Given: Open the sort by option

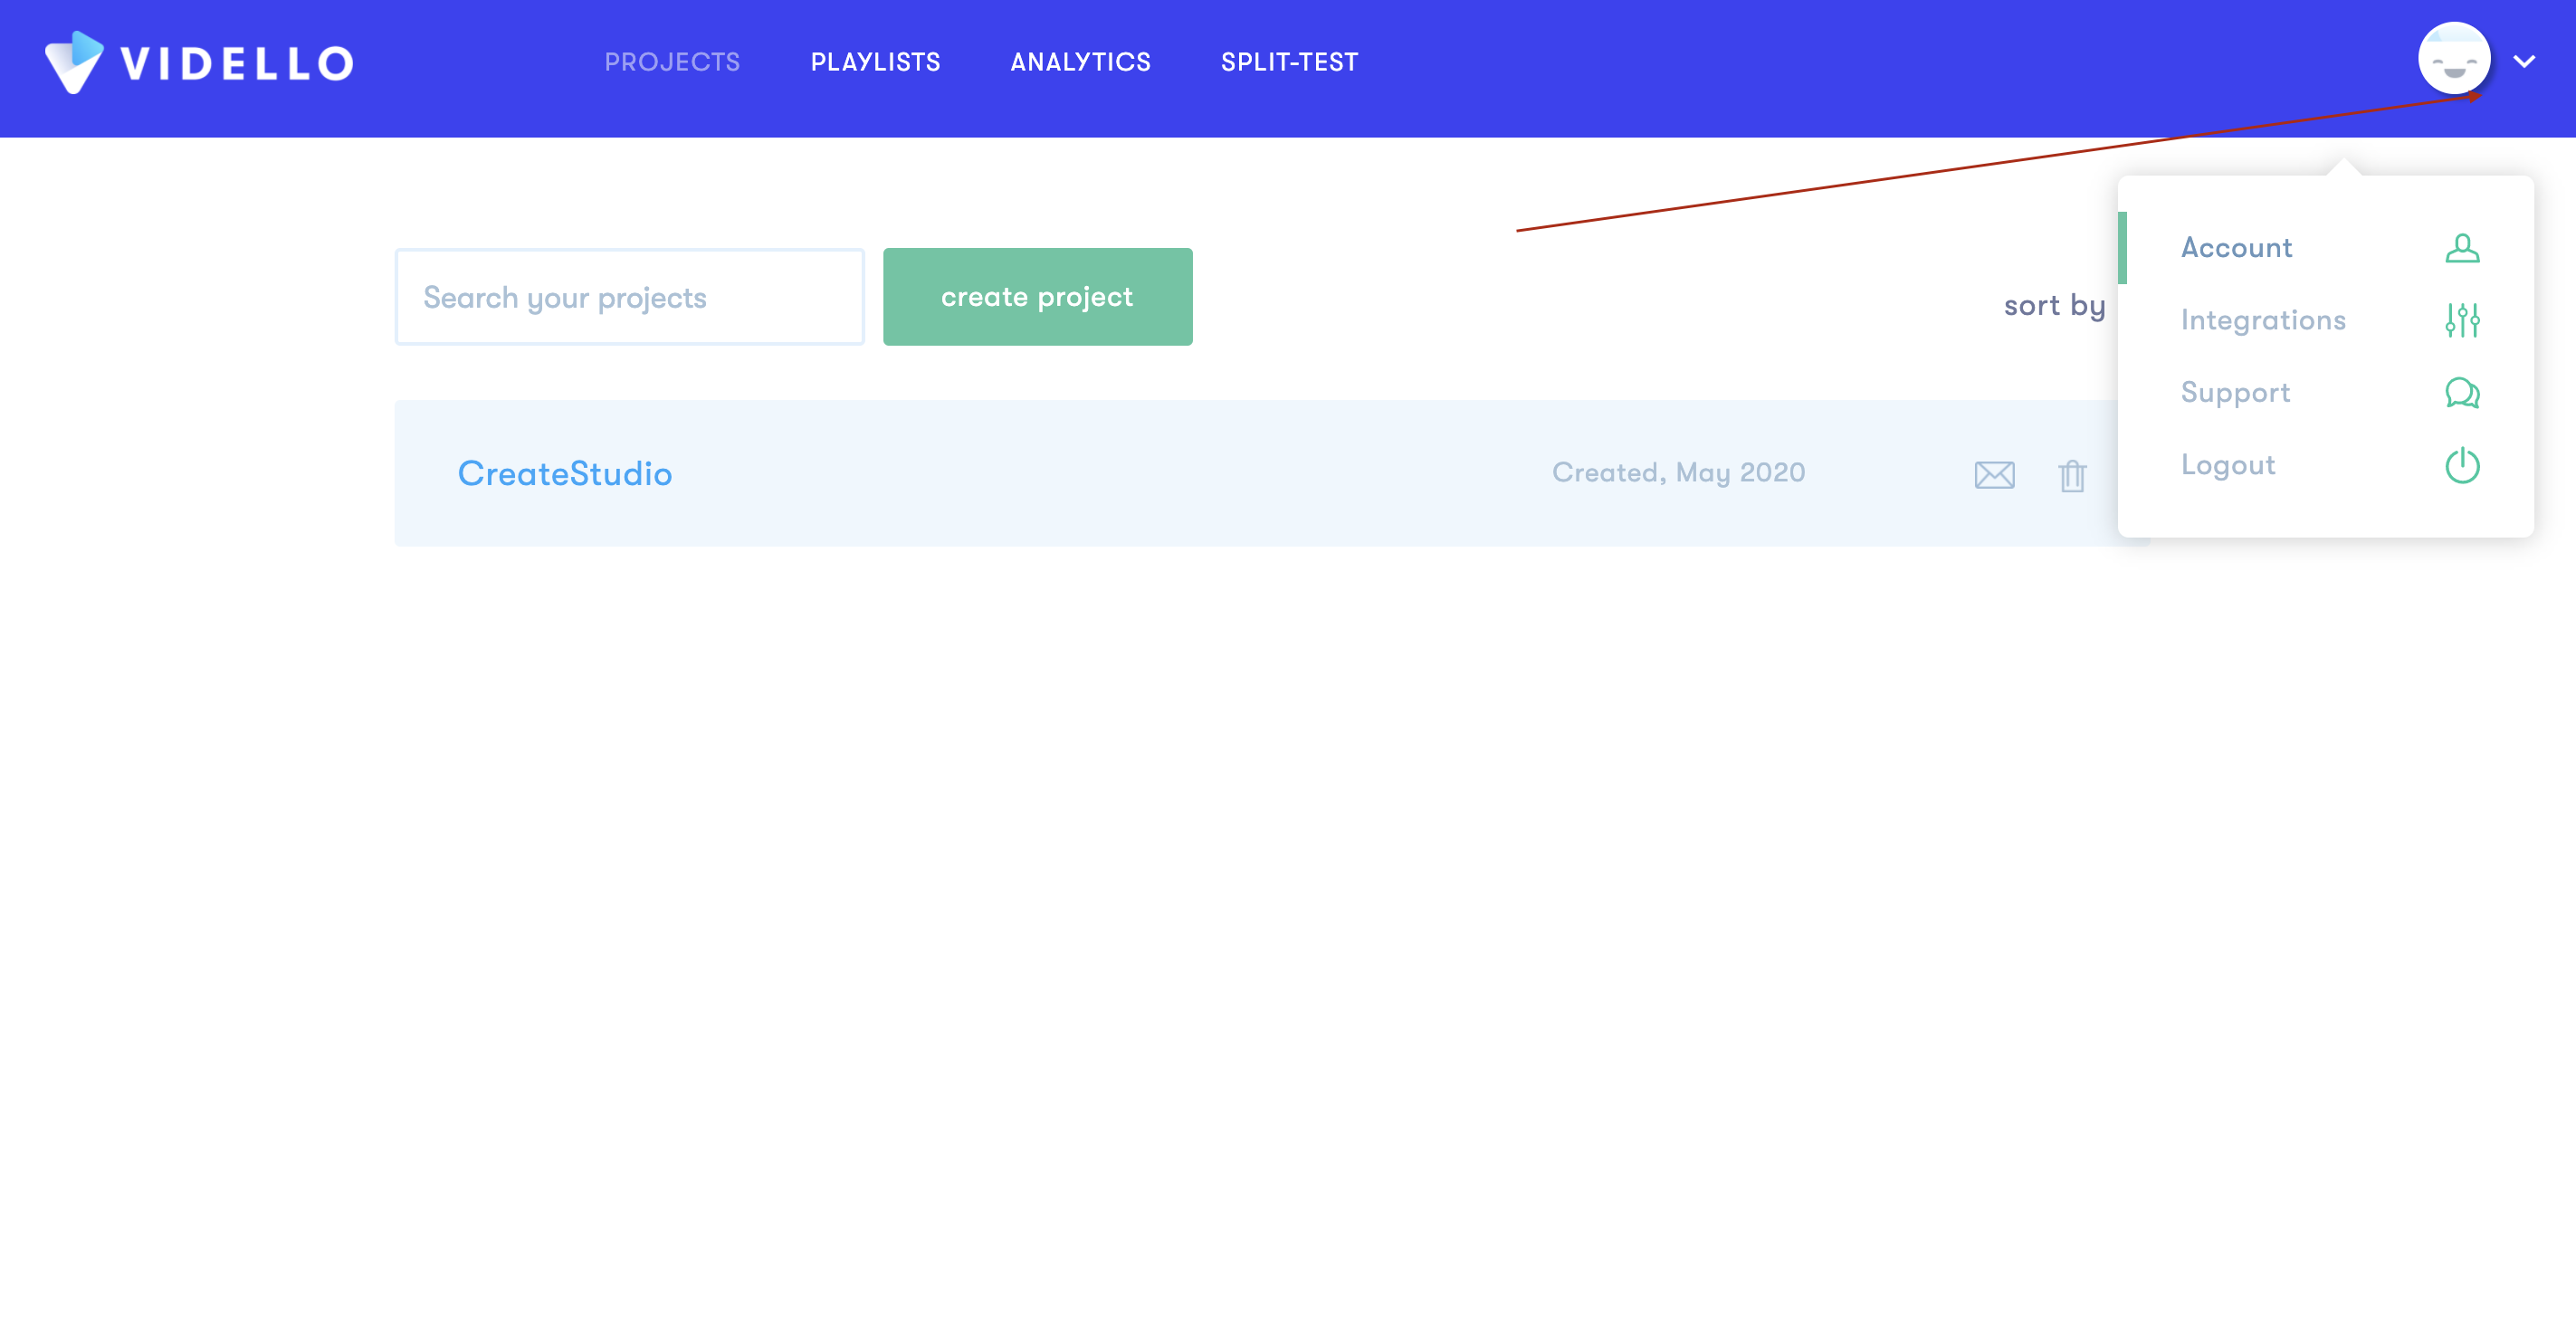Looking at the screenshot, I should 2054,305.
